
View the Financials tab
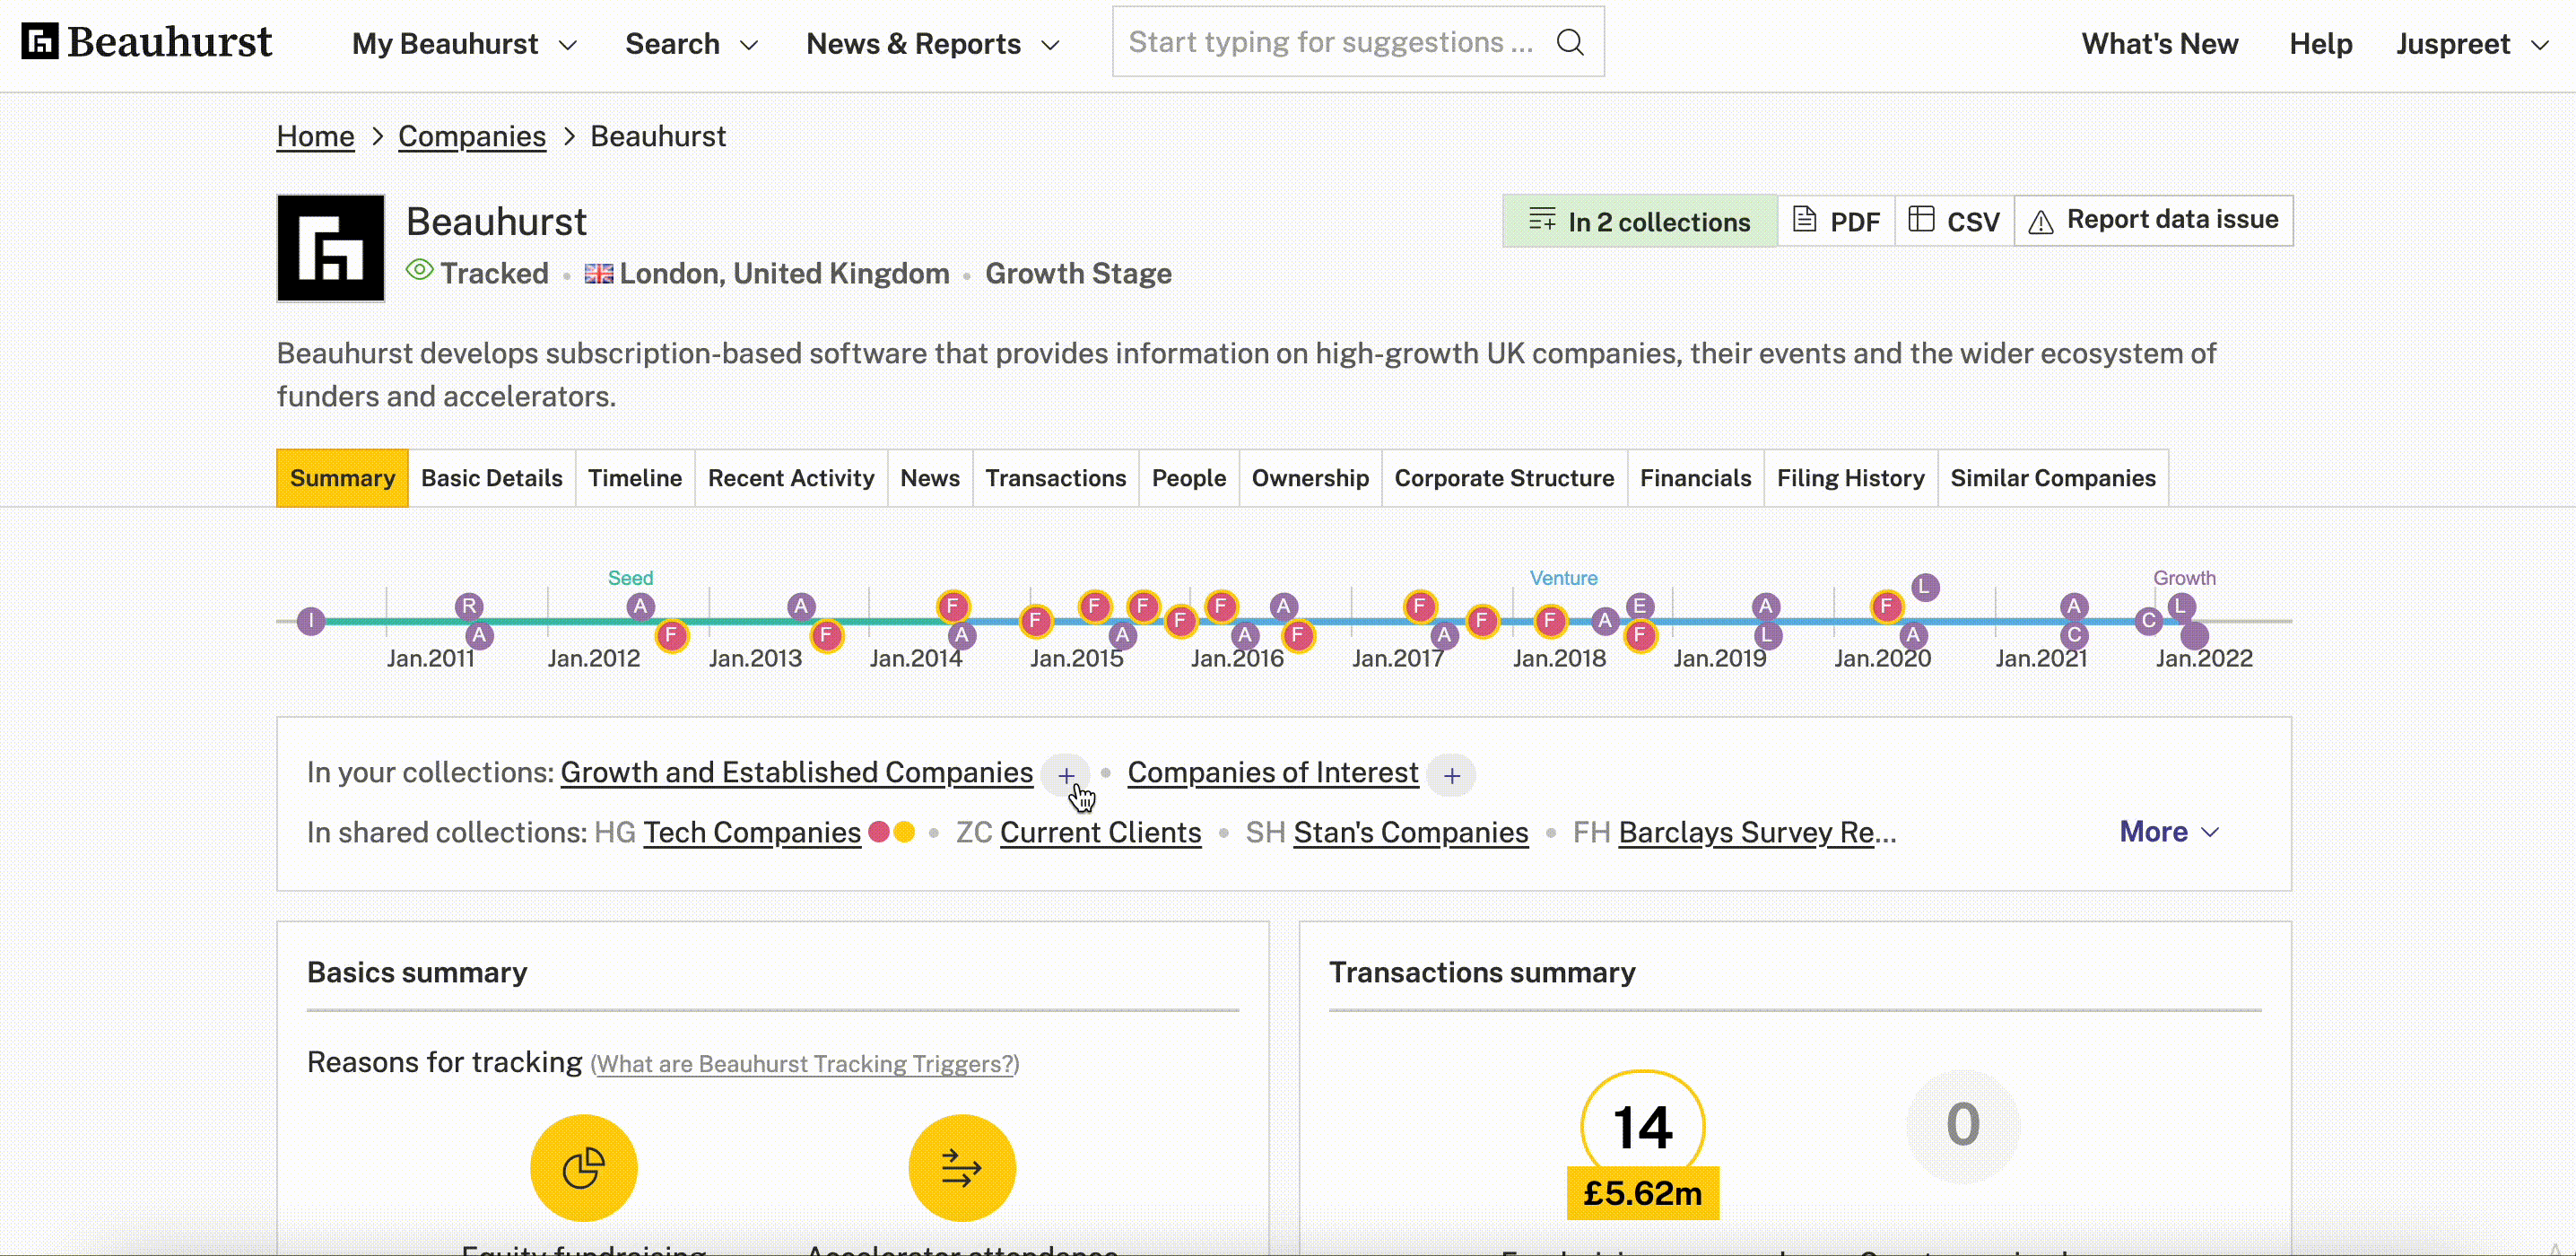1695,478
